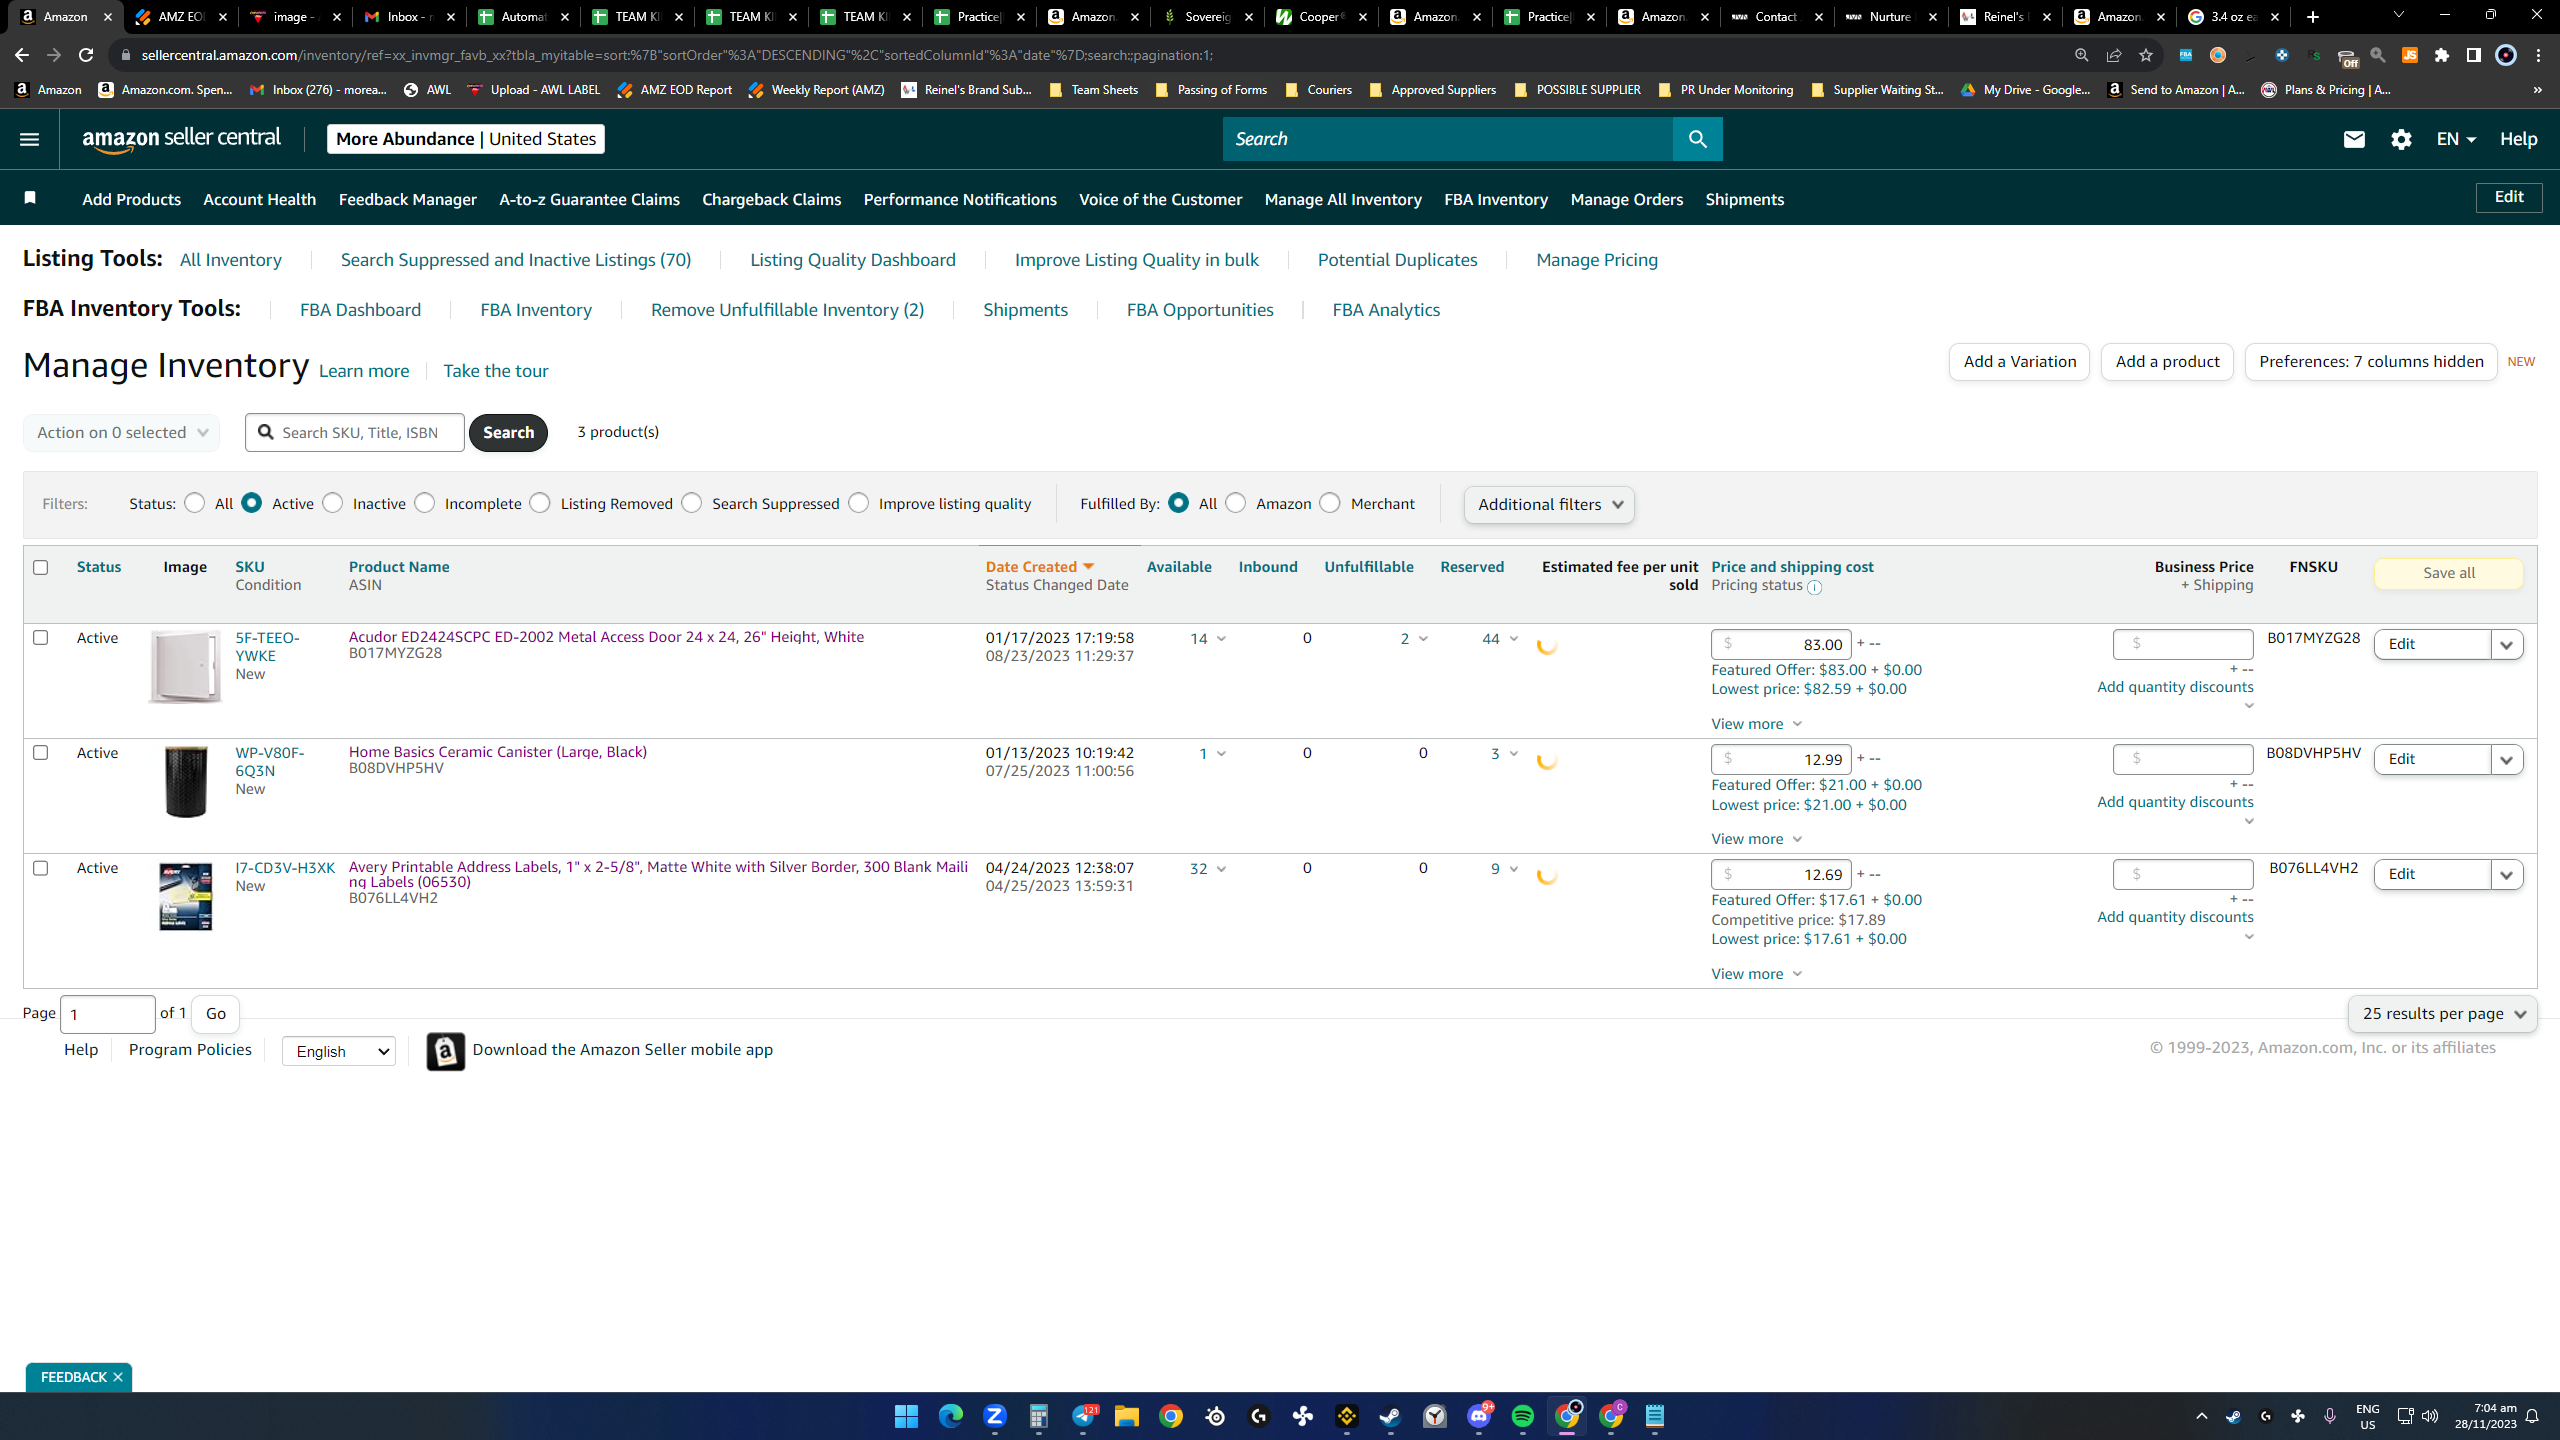Open the Edit dropdown arrow for B08DVHP5HV
The width and height of the screenshot is (2560, 1440).
2507,760
